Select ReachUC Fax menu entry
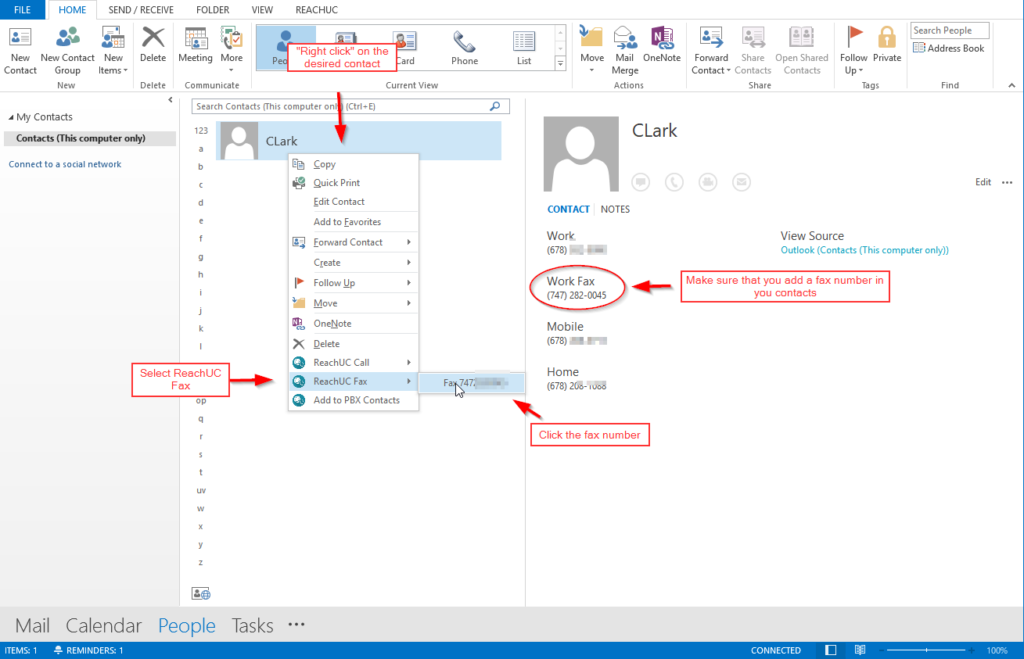Image resolution: width=1024 pixels, height=659 pixels. (353, 381)
